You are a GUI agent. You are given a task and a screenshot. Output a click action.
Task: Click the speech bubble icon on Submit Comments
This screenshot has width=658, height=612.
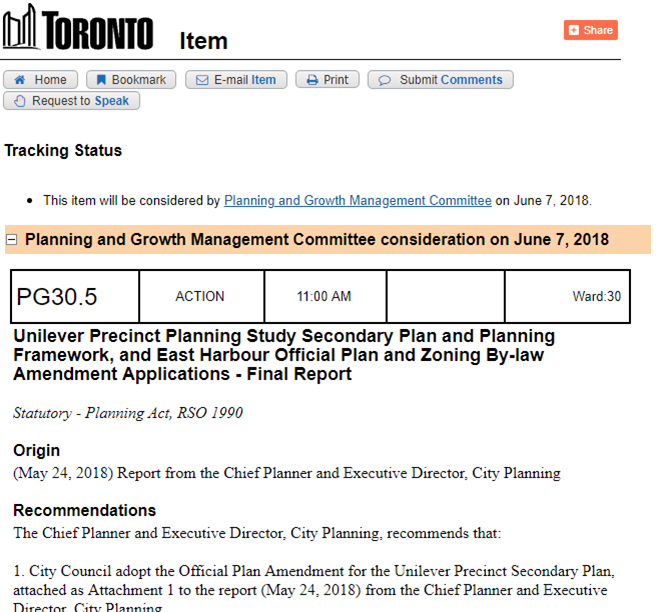[x=385, y=80]
